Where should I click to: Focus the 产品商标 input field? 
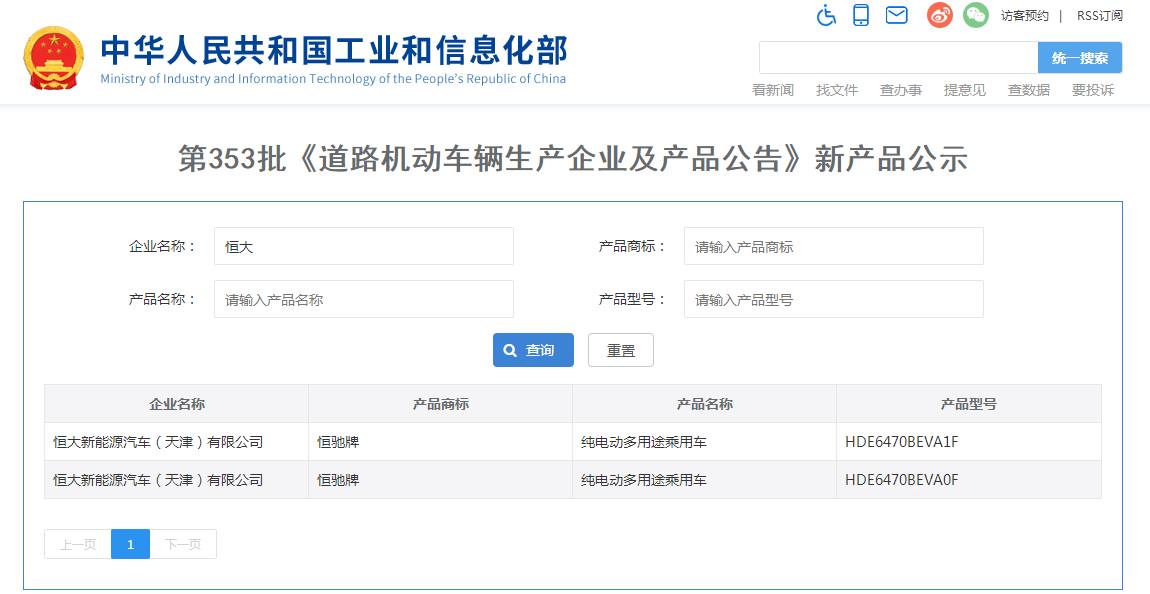(x=833, y=246)
